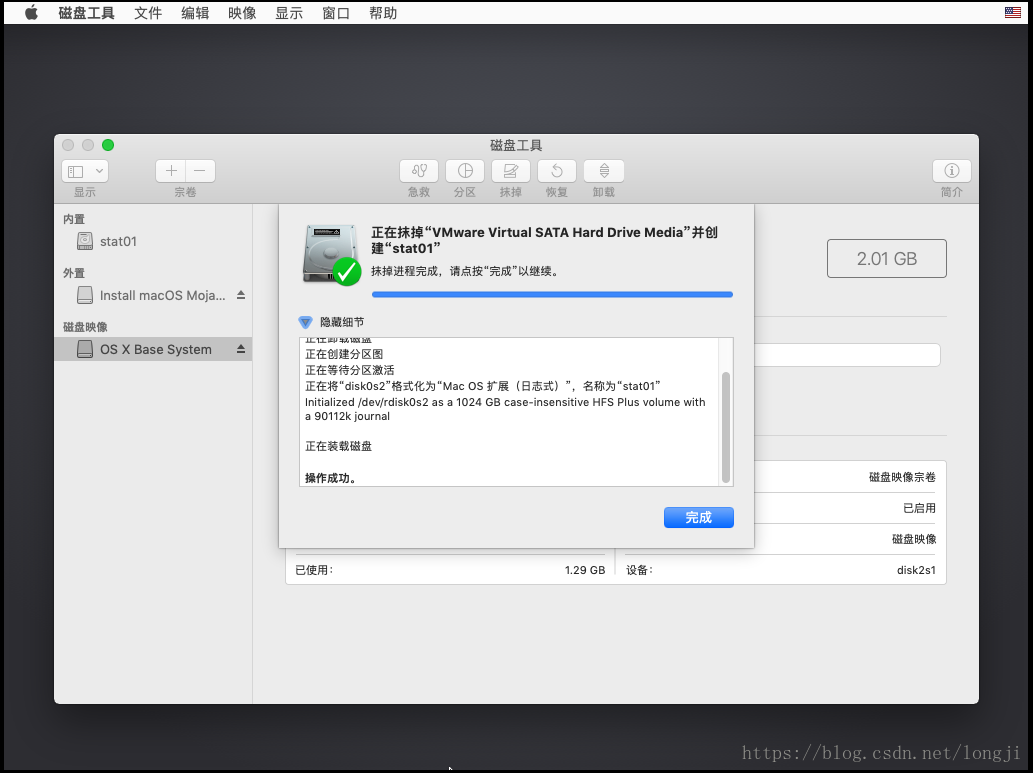Click the add volume plus button
Viewport: 1033px width, 773px height.
pos(171,171)
